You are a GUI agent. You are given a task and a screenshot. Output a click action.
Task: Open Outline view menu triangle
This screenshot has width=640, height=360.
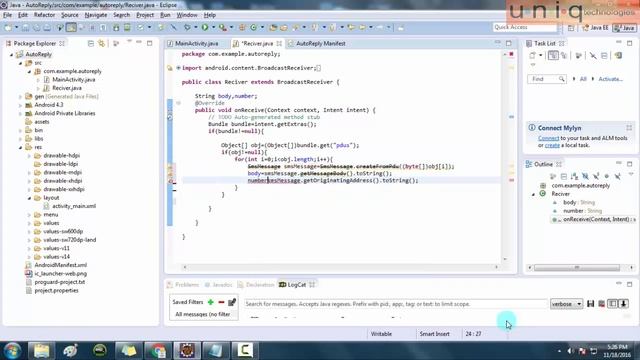click(x=631, y=174)
